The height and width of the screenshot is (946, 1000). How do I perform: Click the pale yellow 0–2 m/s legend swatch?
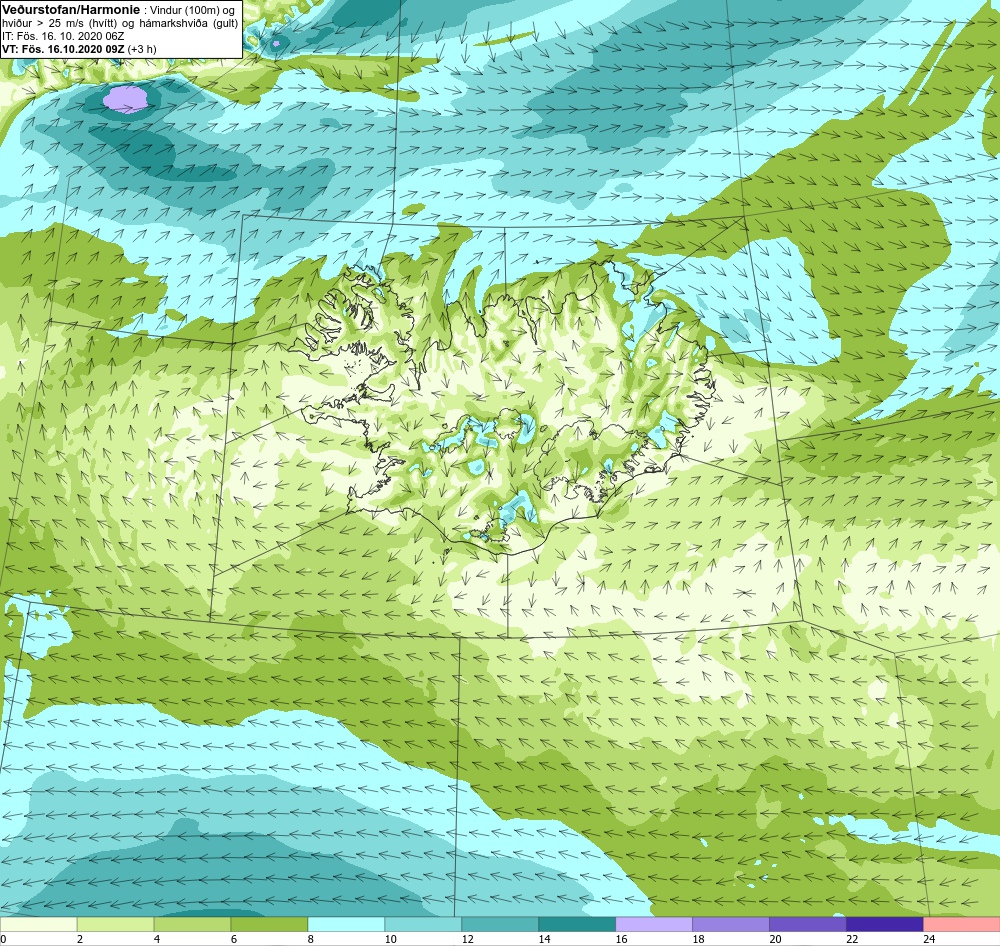(x=38, y=924)
